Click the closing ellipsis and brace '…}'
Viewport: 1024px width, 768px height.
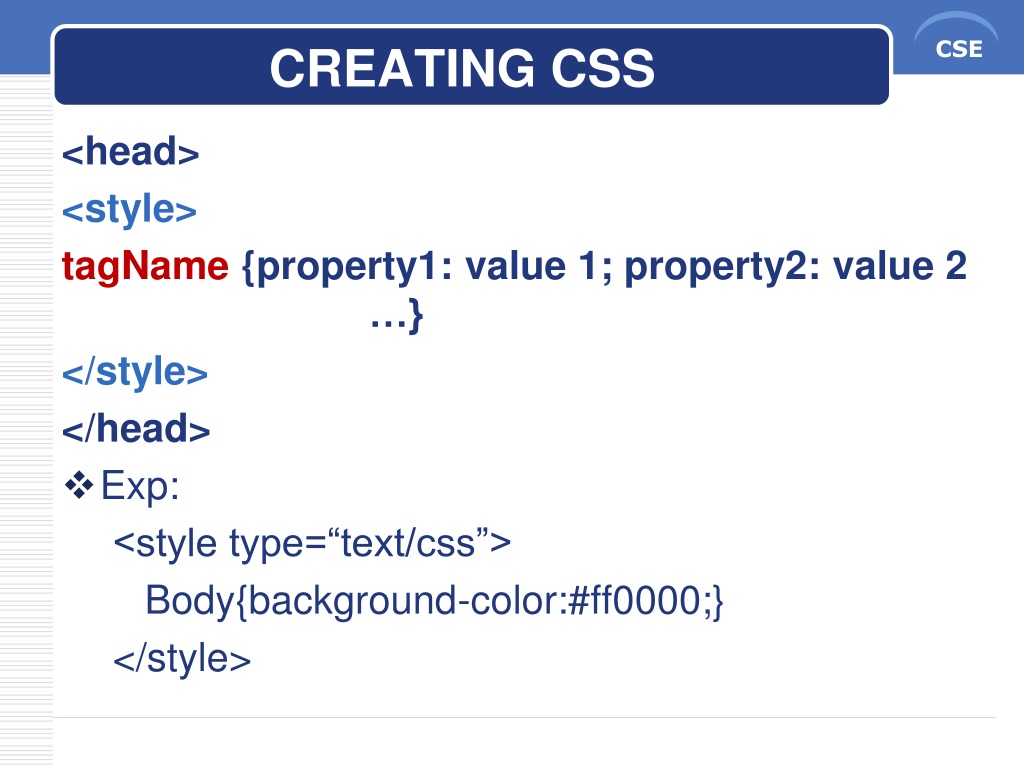point(397,316)
